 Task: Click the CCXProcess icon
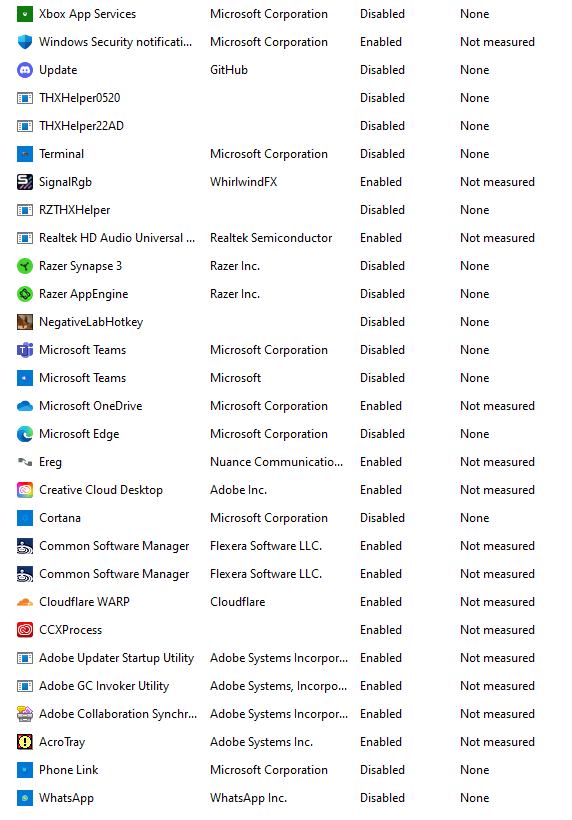pyautogui.click(x=25, y=630)
